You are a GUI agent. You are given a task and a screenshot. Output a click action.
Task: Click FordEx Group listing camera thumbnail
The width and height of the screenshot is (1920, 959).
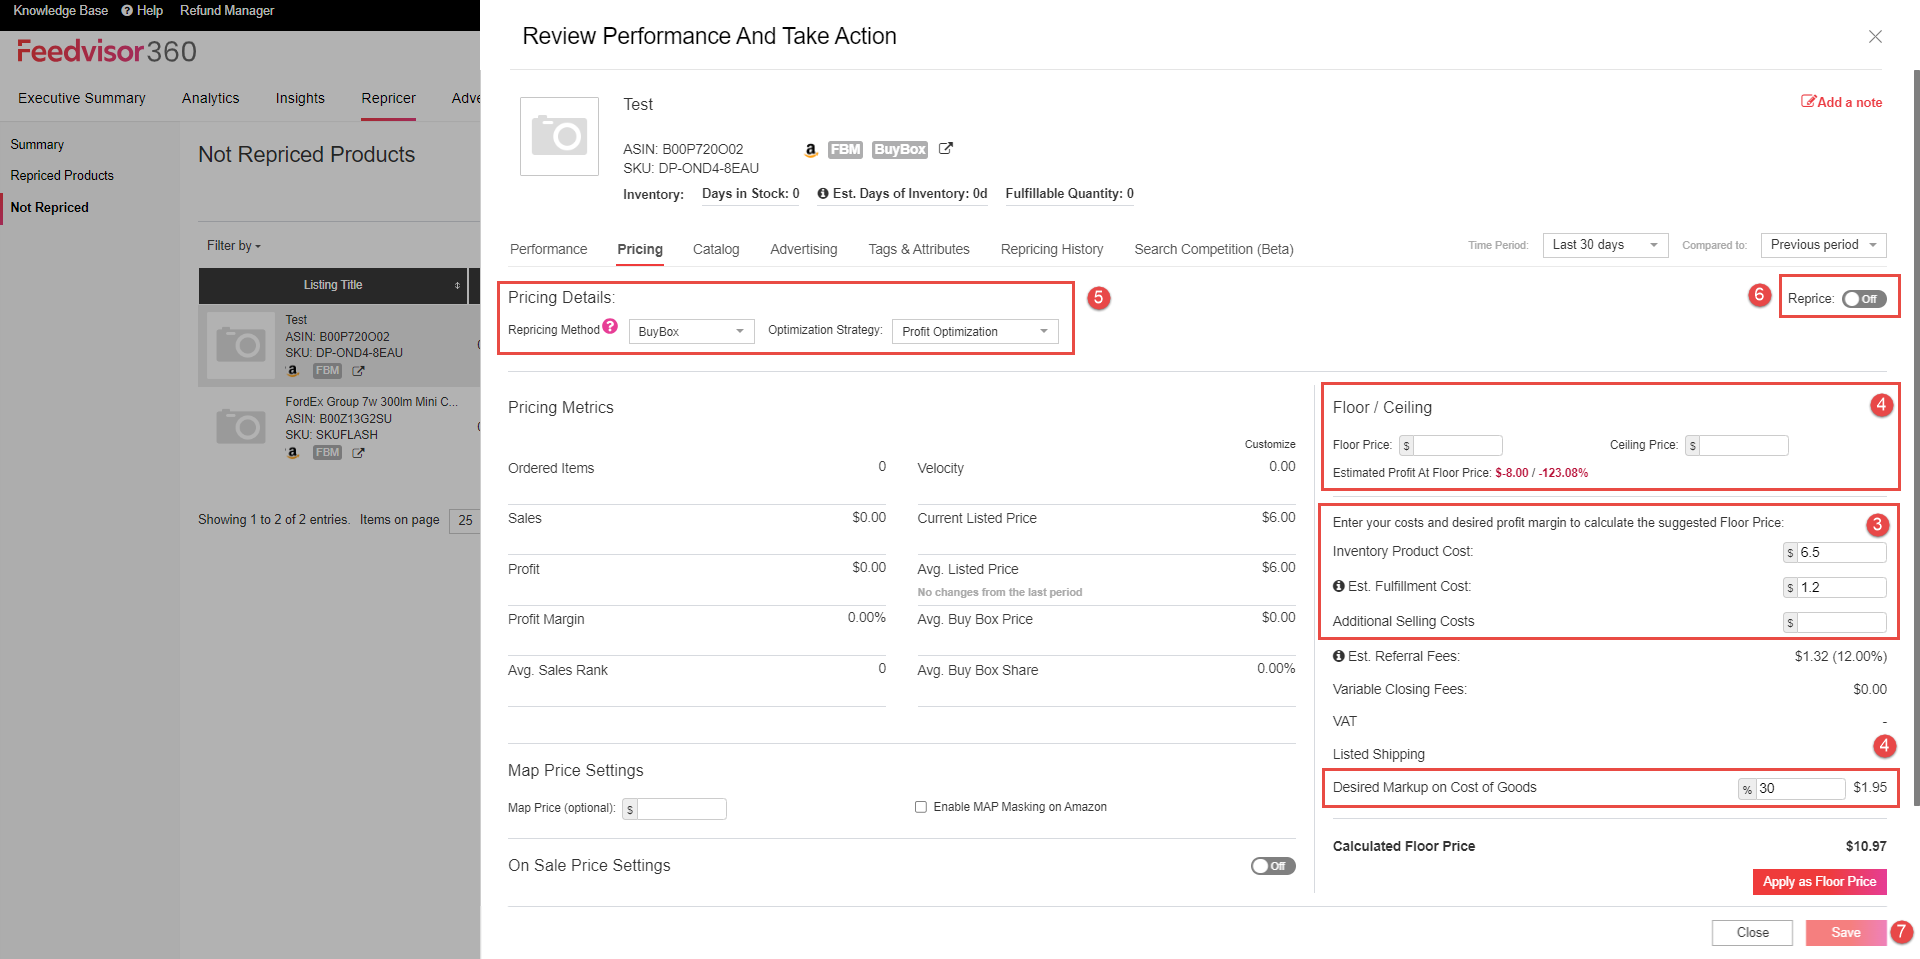[240, 427]
